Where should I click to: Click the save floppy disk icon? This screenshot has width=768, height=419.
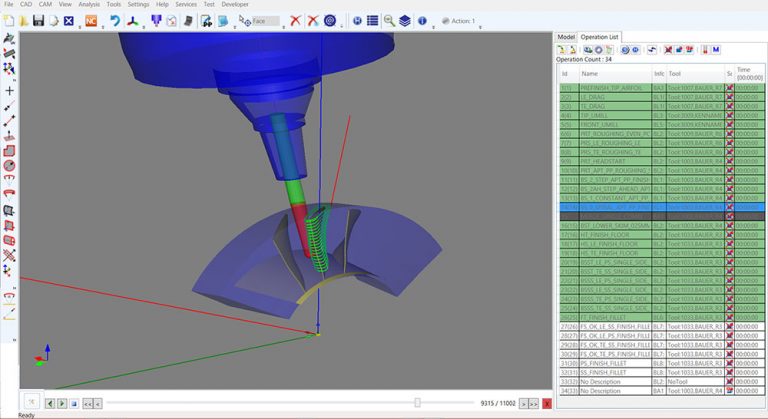(38, 21)
